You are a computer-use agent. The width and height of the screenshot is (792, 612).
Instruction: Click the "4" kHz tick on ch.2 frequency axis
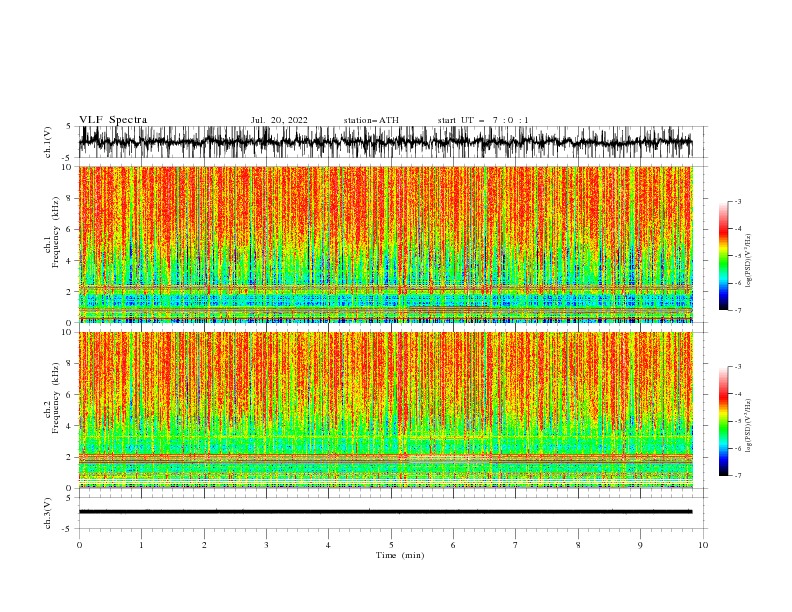pyautogui.click(x=69, y=426)
